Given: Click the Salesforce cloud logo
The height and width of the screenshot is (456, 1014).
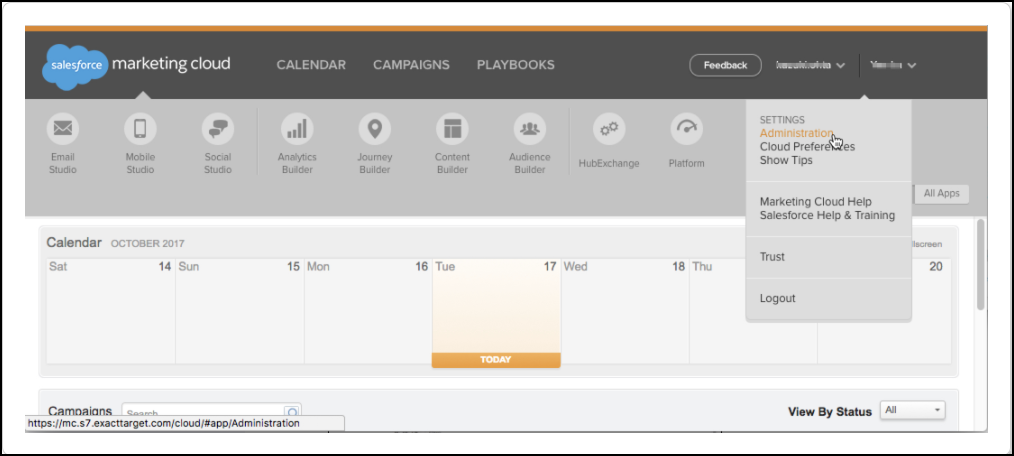Looking at the screenshot, I should pyautogui.click(x=73, y=66).
